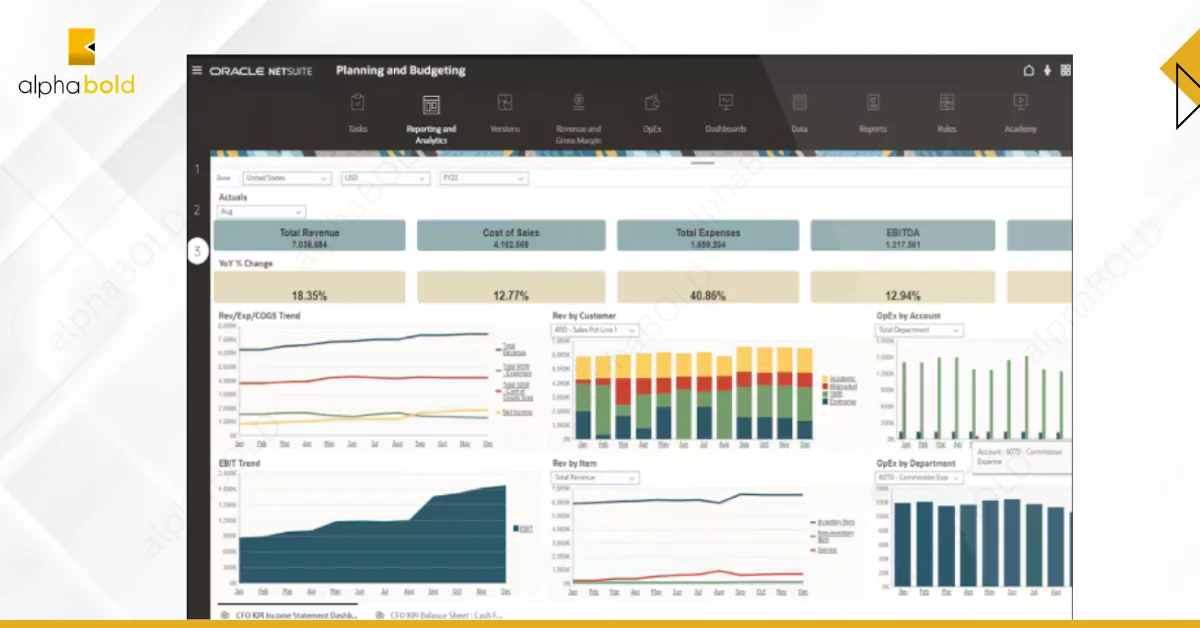1200x628 pixels.
Task: Open the Total Department dropdown for OpEx by Account
Action: pos(920,330)
